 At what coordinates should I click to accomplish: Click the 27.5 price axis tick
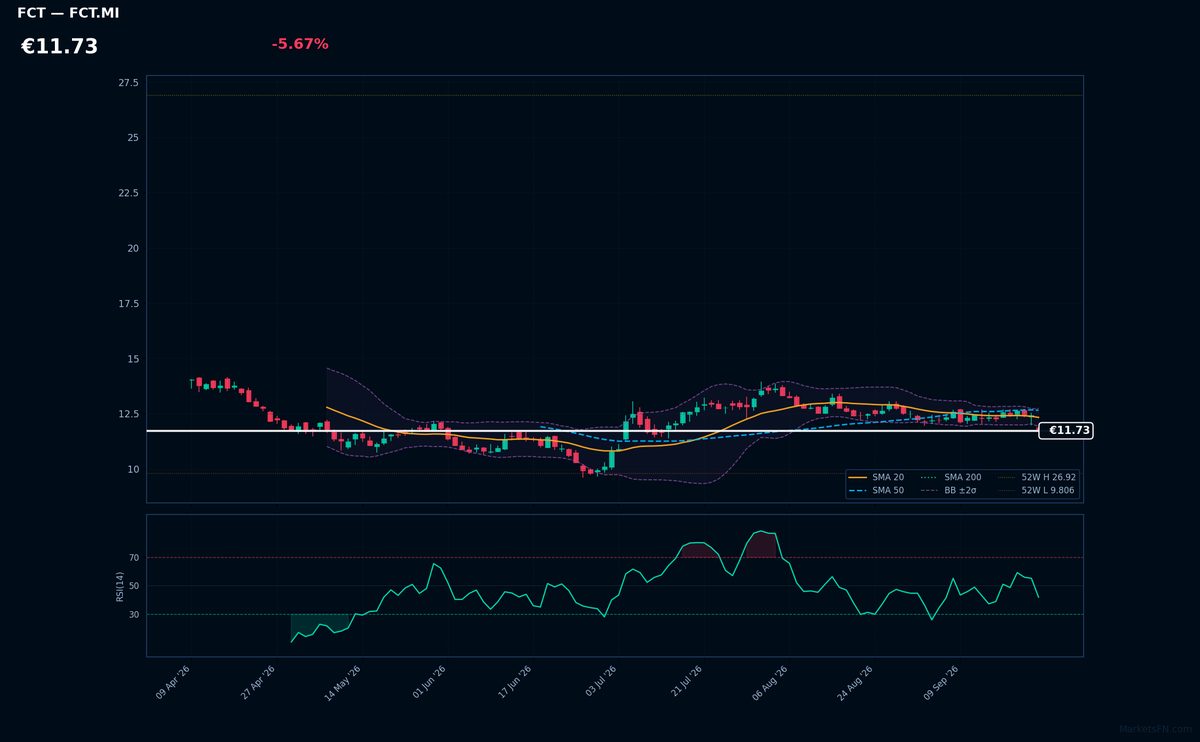129,83
